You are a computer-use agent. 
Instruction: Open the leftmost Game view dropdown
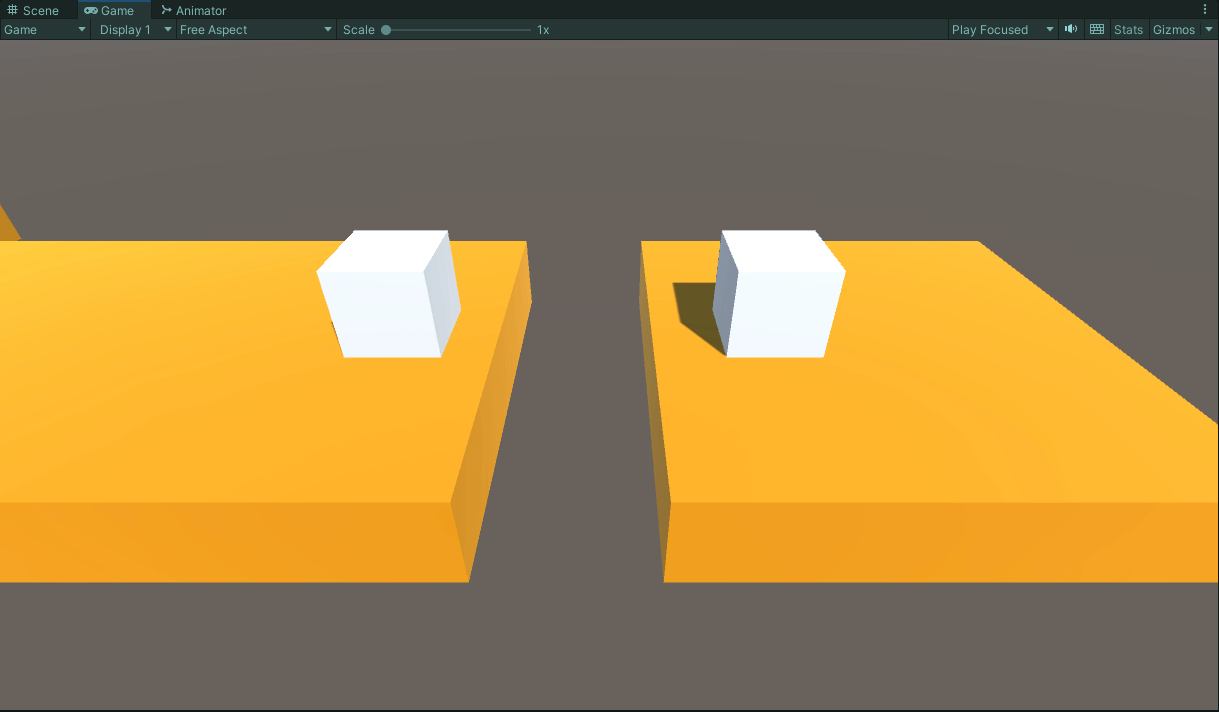pyautogui.click(x=45, y=29)
